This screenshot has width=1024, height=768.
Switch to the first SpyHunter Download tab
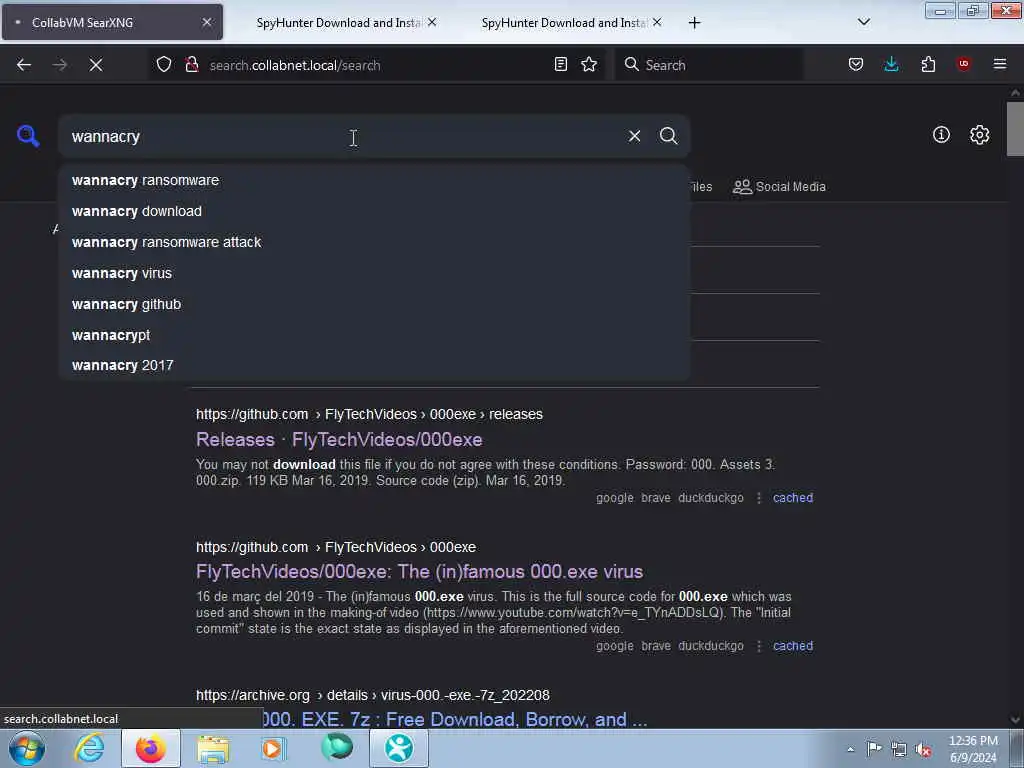[x=338, y=23]
